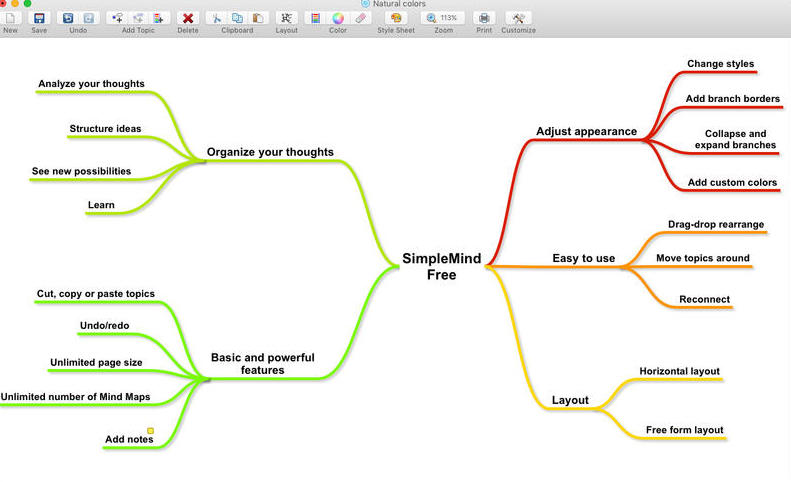Select the 'Undo/redo' topic node
The height and width of the screenshot is (482, 791).
pyautogui.click(x=104, y=326)
